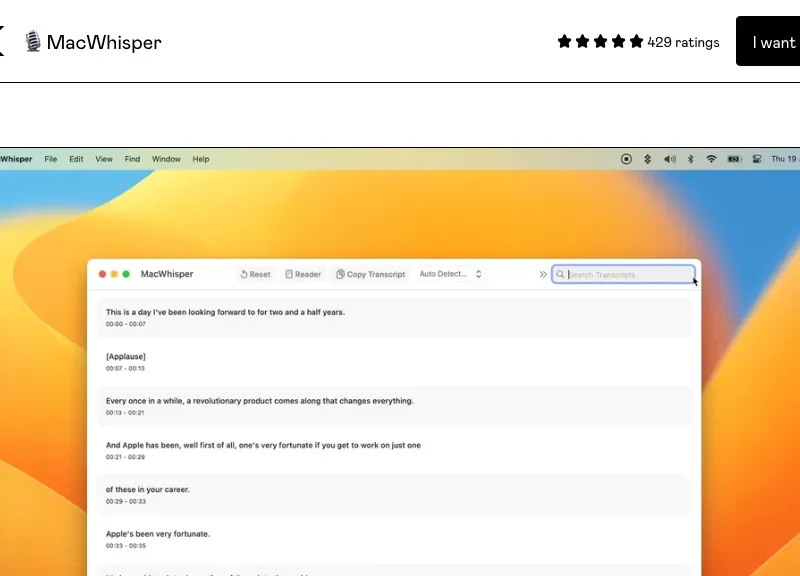
Task: Click the Reset toolbar button
Action: [255, 274]
